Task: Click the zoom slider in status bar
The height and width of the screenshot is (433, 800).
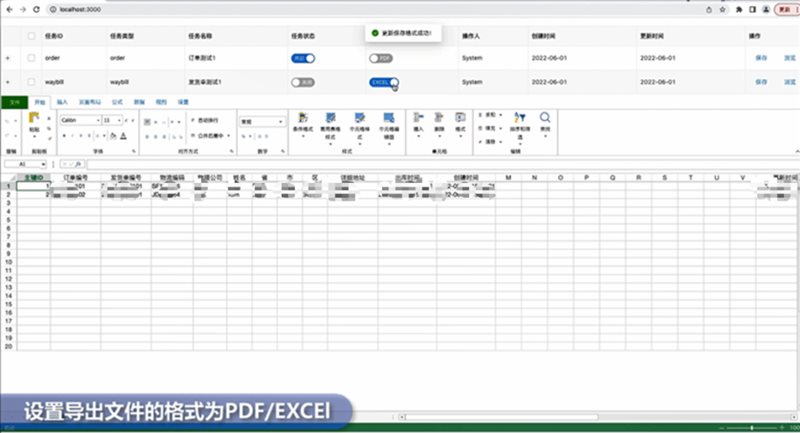Action: pos(752,427)
